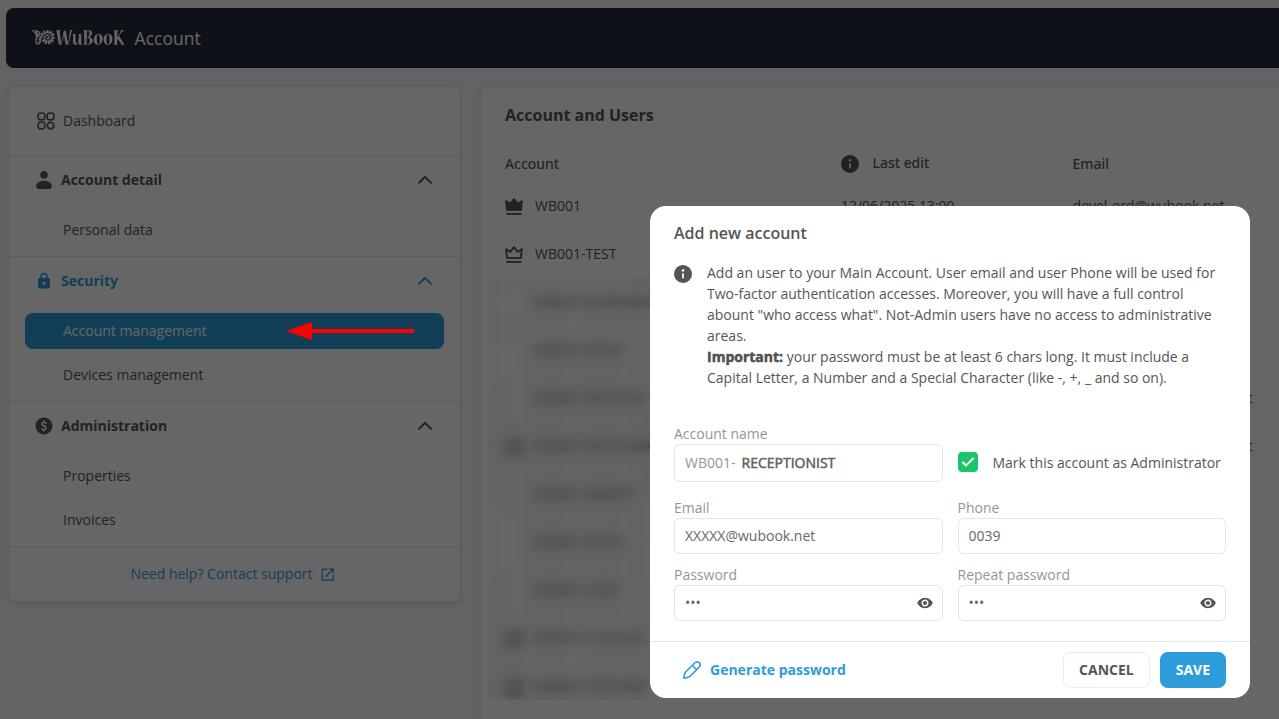Click the Email input field
Viewport: 1279px width, 719px height.
808,536
